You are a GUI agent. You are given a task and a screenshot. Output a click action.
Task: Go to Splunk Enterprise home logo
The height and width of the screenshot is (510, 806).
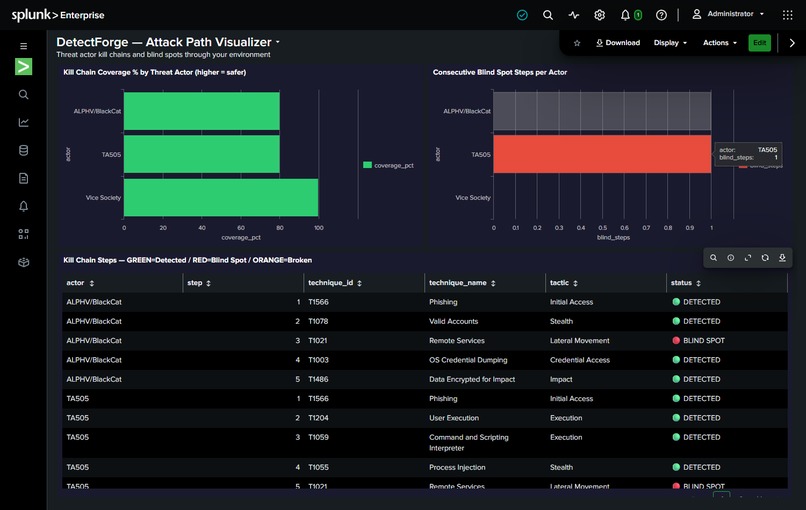(58, 15)
